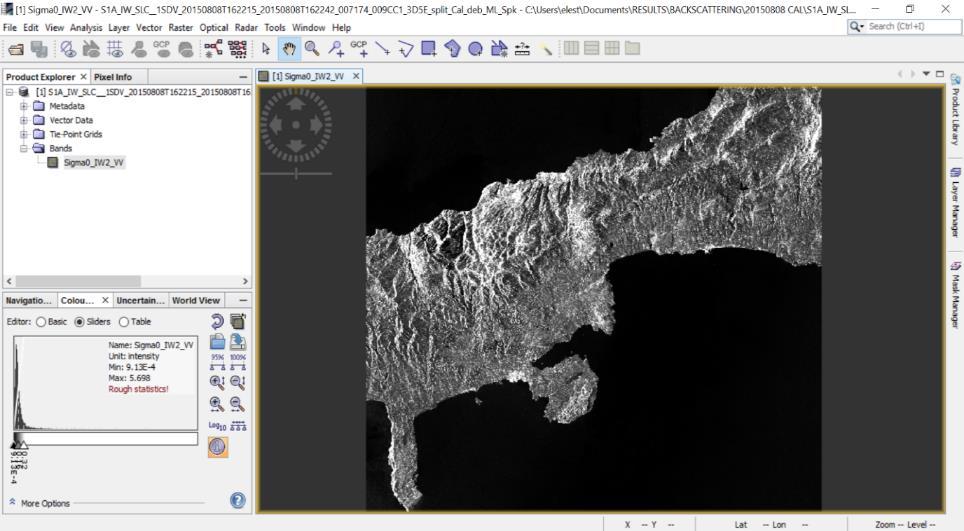Viewport: 964px width, 531px height.
Task: Expand the Tie-Point Grids folder
Action: pos(23,135)
